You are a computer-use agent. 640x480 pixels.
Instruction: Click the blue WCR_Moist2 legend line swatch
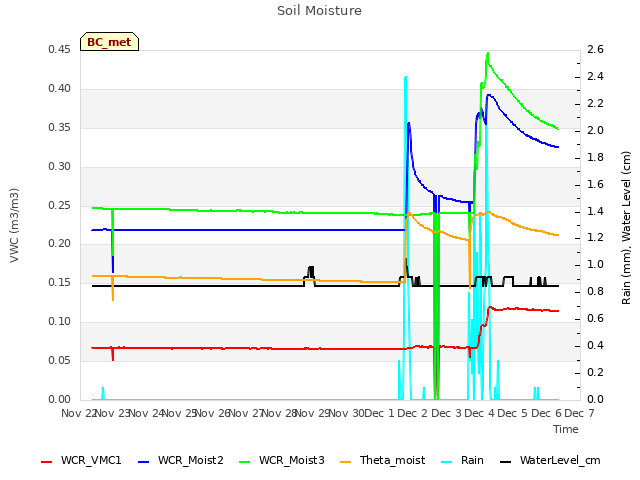click(144, 462)
